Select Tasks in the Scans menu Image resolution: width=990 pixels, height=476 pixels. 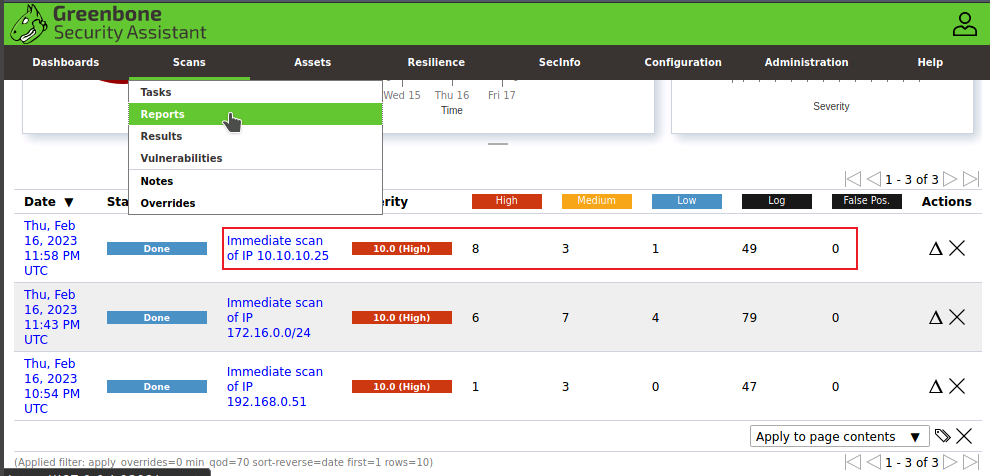pos(156,92)
